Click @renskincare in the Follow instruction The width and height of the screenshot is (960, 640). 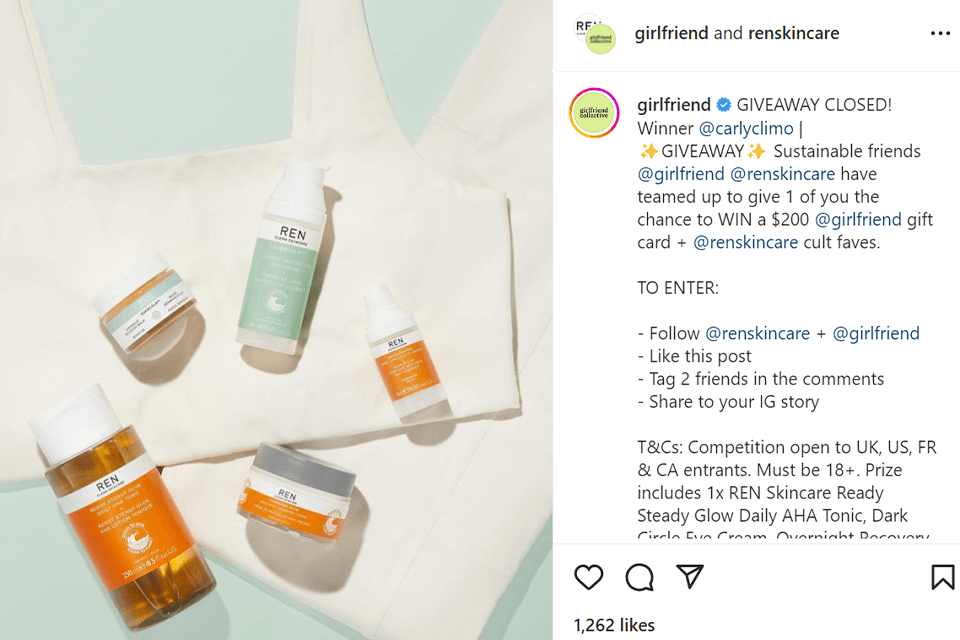point(757,333)
